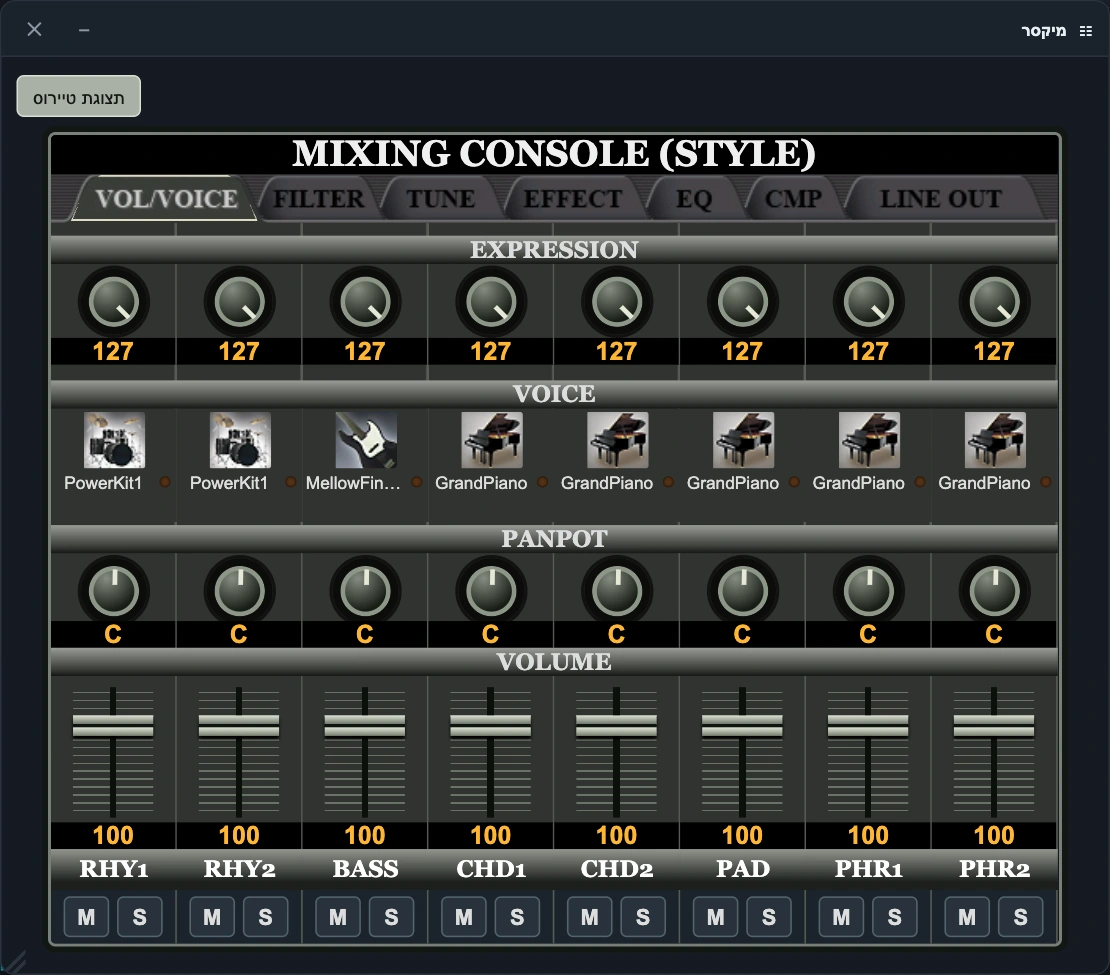
Task: Open the PAD GrandPiano voice icon
Action: [x=743, y=440]
